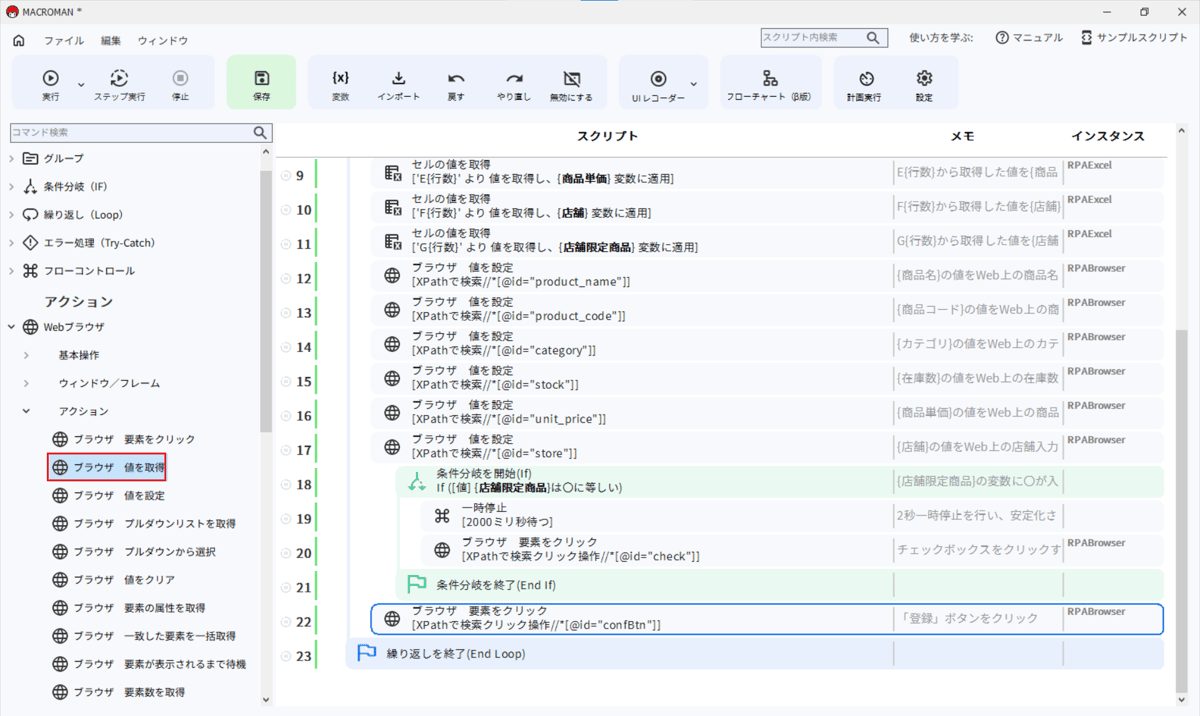1200x716 pixels.
Task: Select ブラウザ 値を取得 command
Action: pos(107,467)
